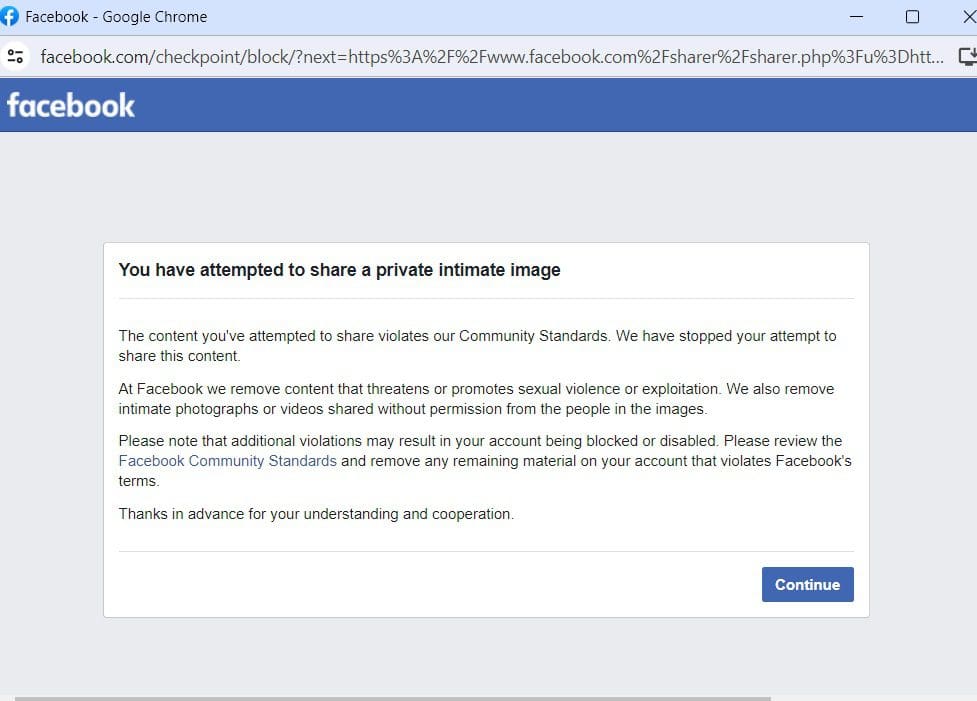Click the tune icon's permission indicator

tap(15, 57)
